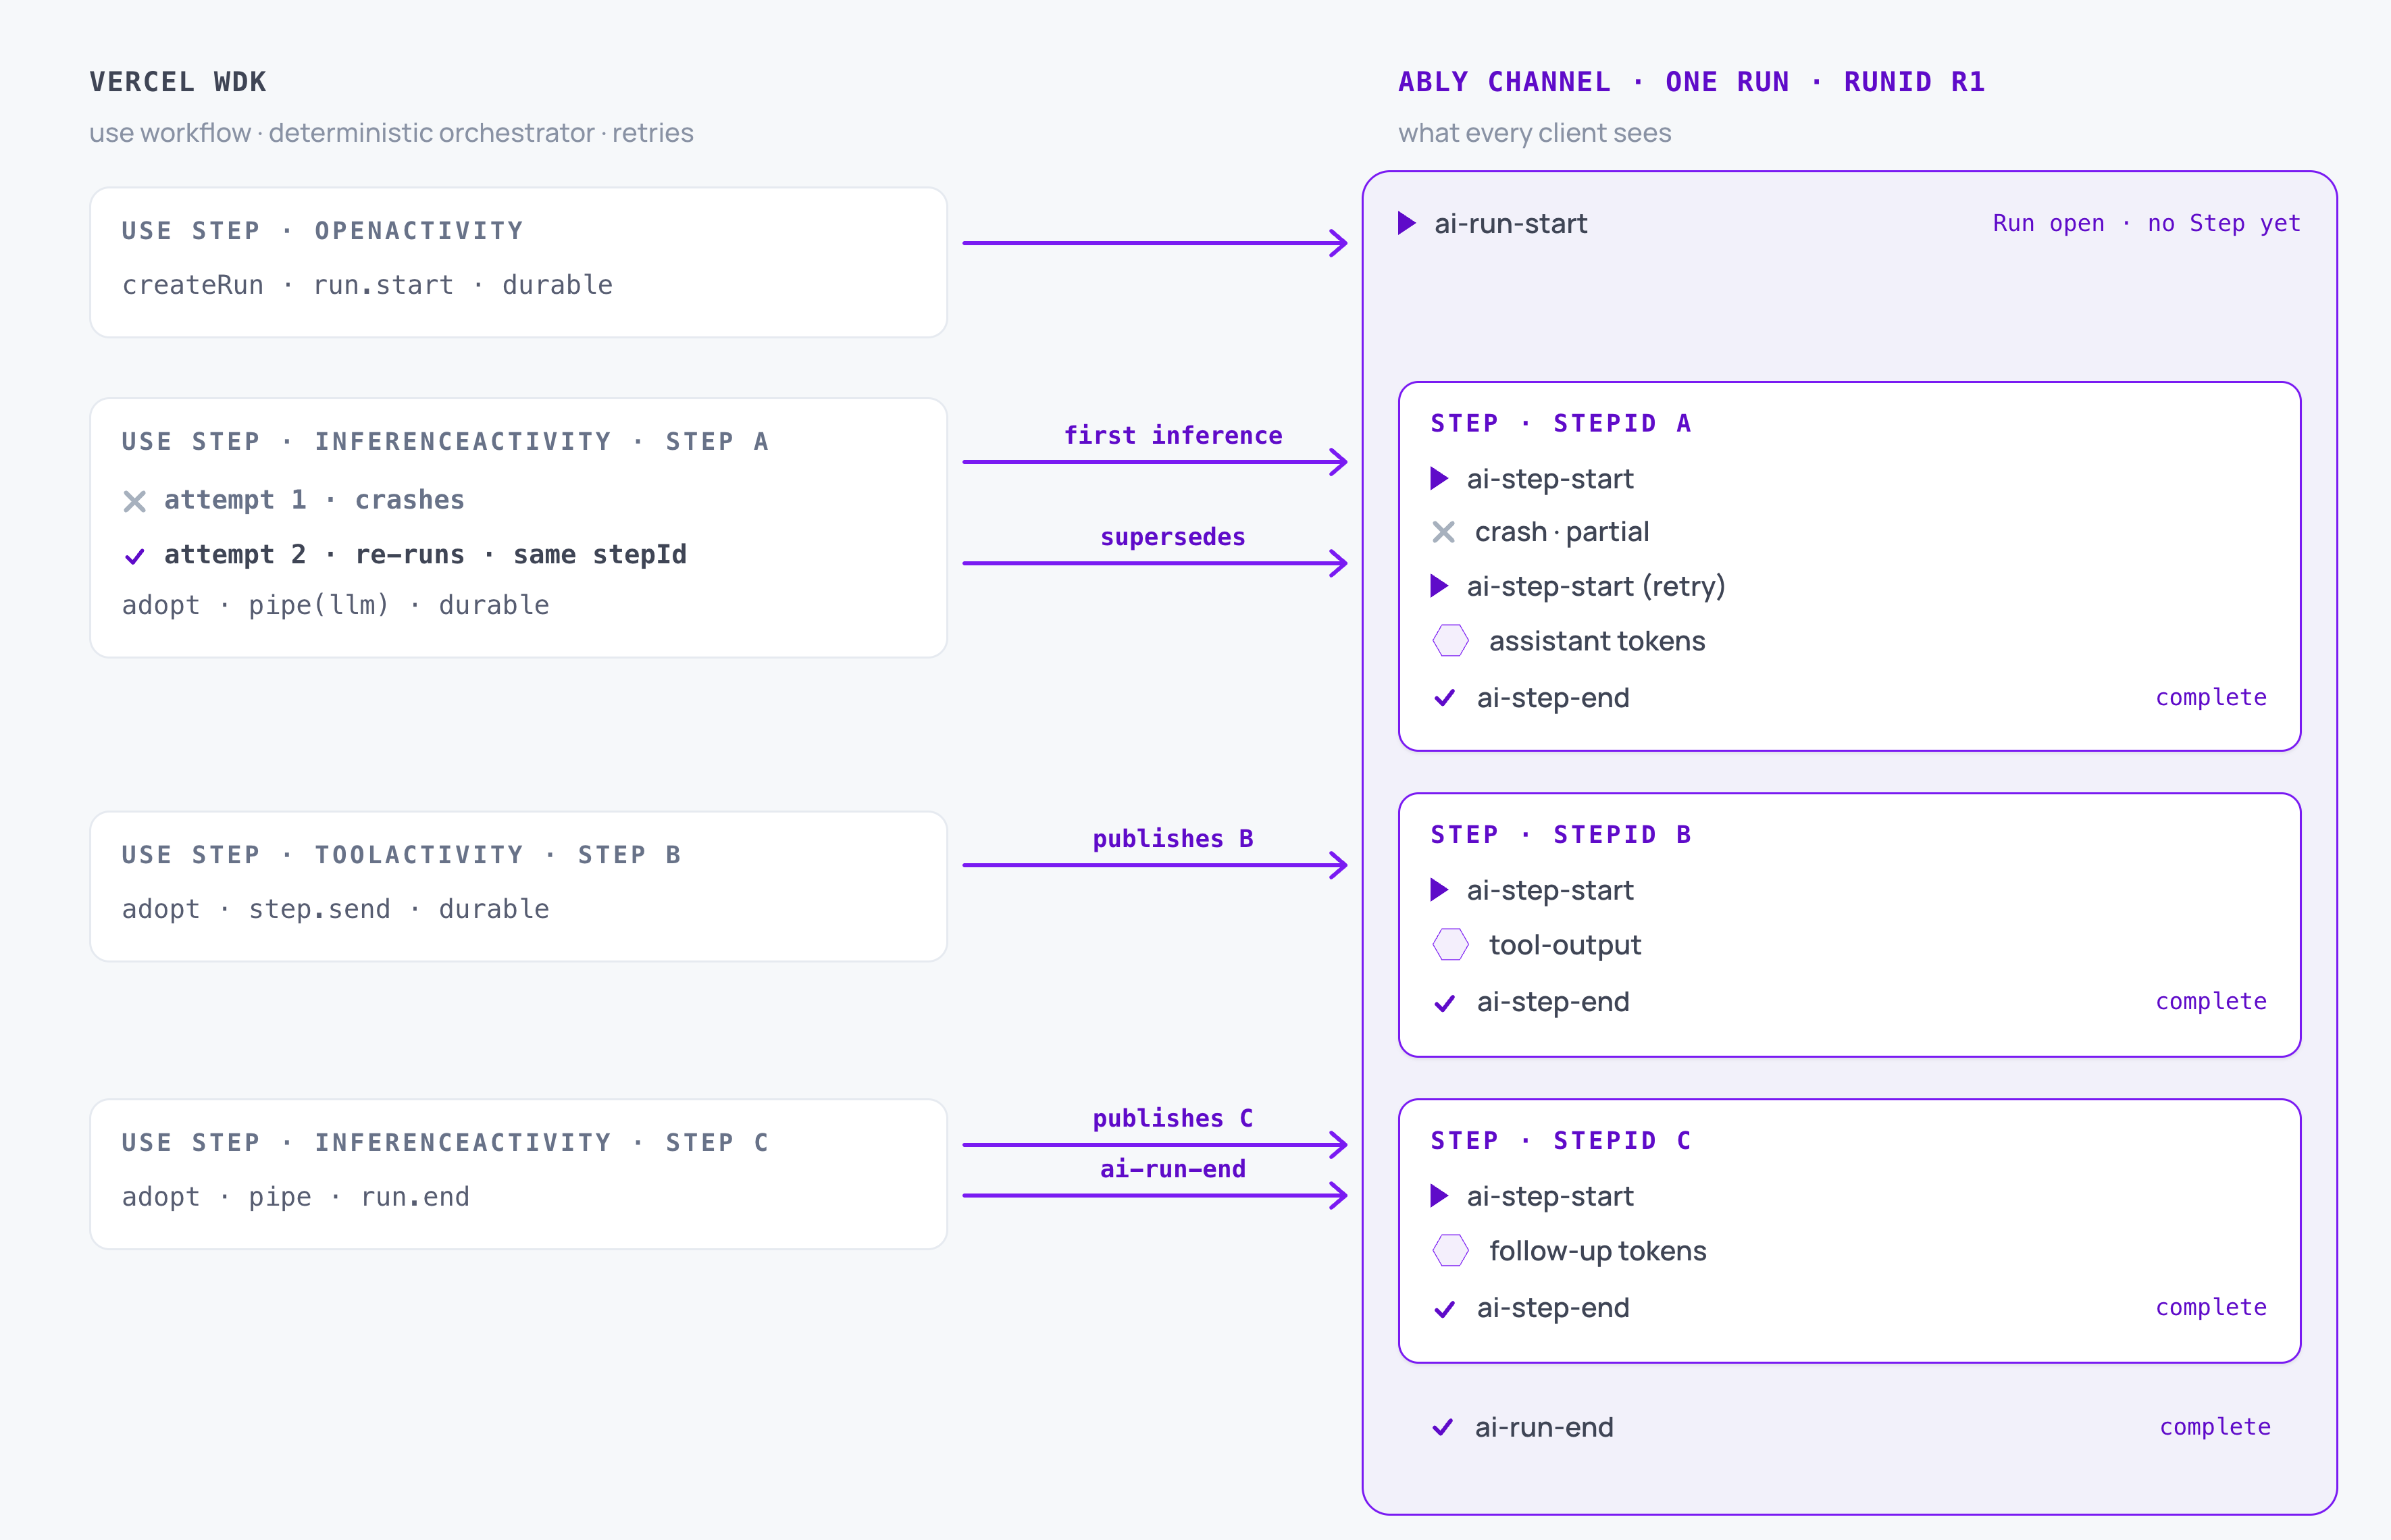Click the USE STEP · TOOLACTIVITY · STEP B card
This screenshot has height=1540, width=2391.
(518, 886)
